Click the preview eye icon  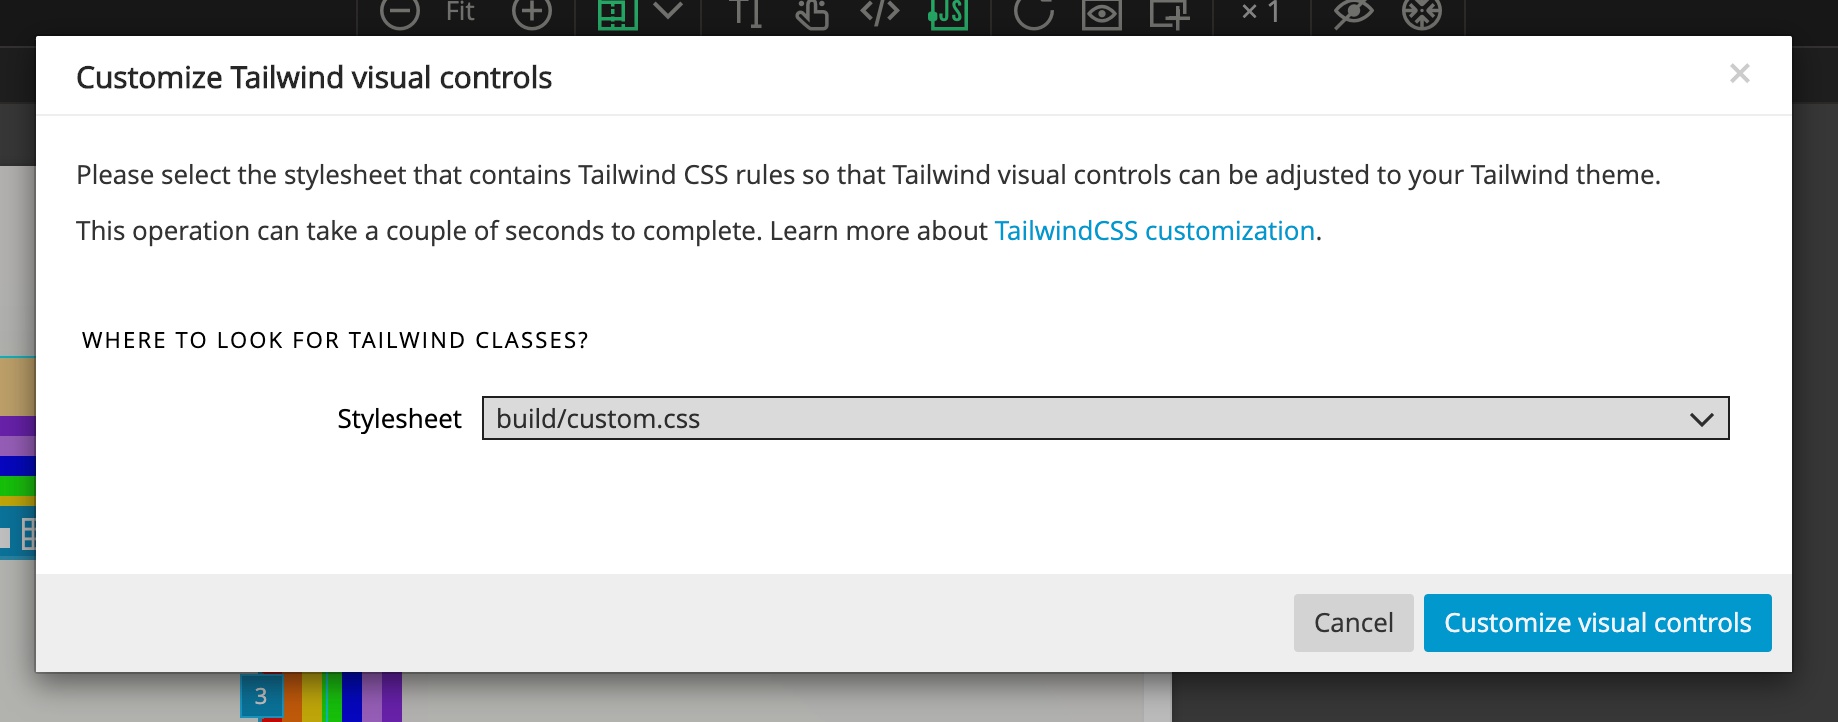[x=1101, y=14]
